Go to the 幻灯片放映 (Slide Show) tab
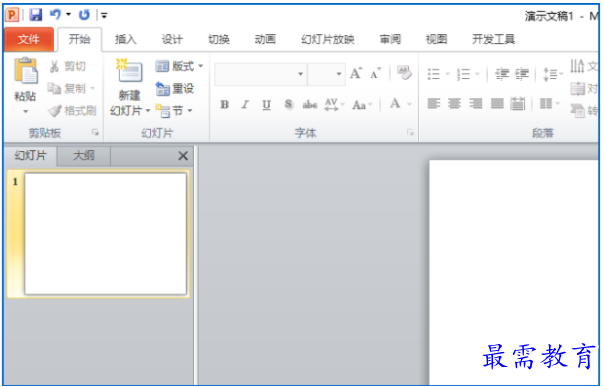Screen dimensions: 604x388 pyautogui.click(x=327, y=39)
